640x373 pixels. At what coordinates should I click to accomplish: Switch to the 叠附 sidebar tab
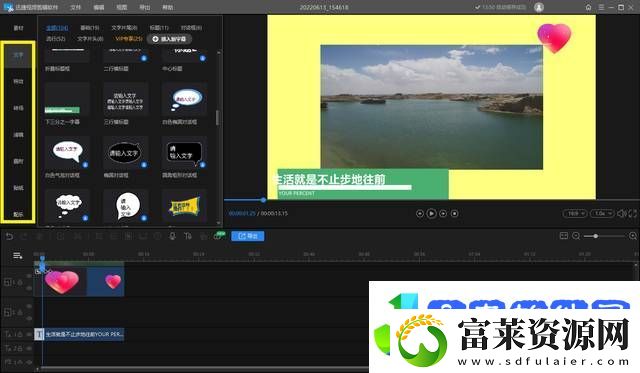[x=18, y=161]
